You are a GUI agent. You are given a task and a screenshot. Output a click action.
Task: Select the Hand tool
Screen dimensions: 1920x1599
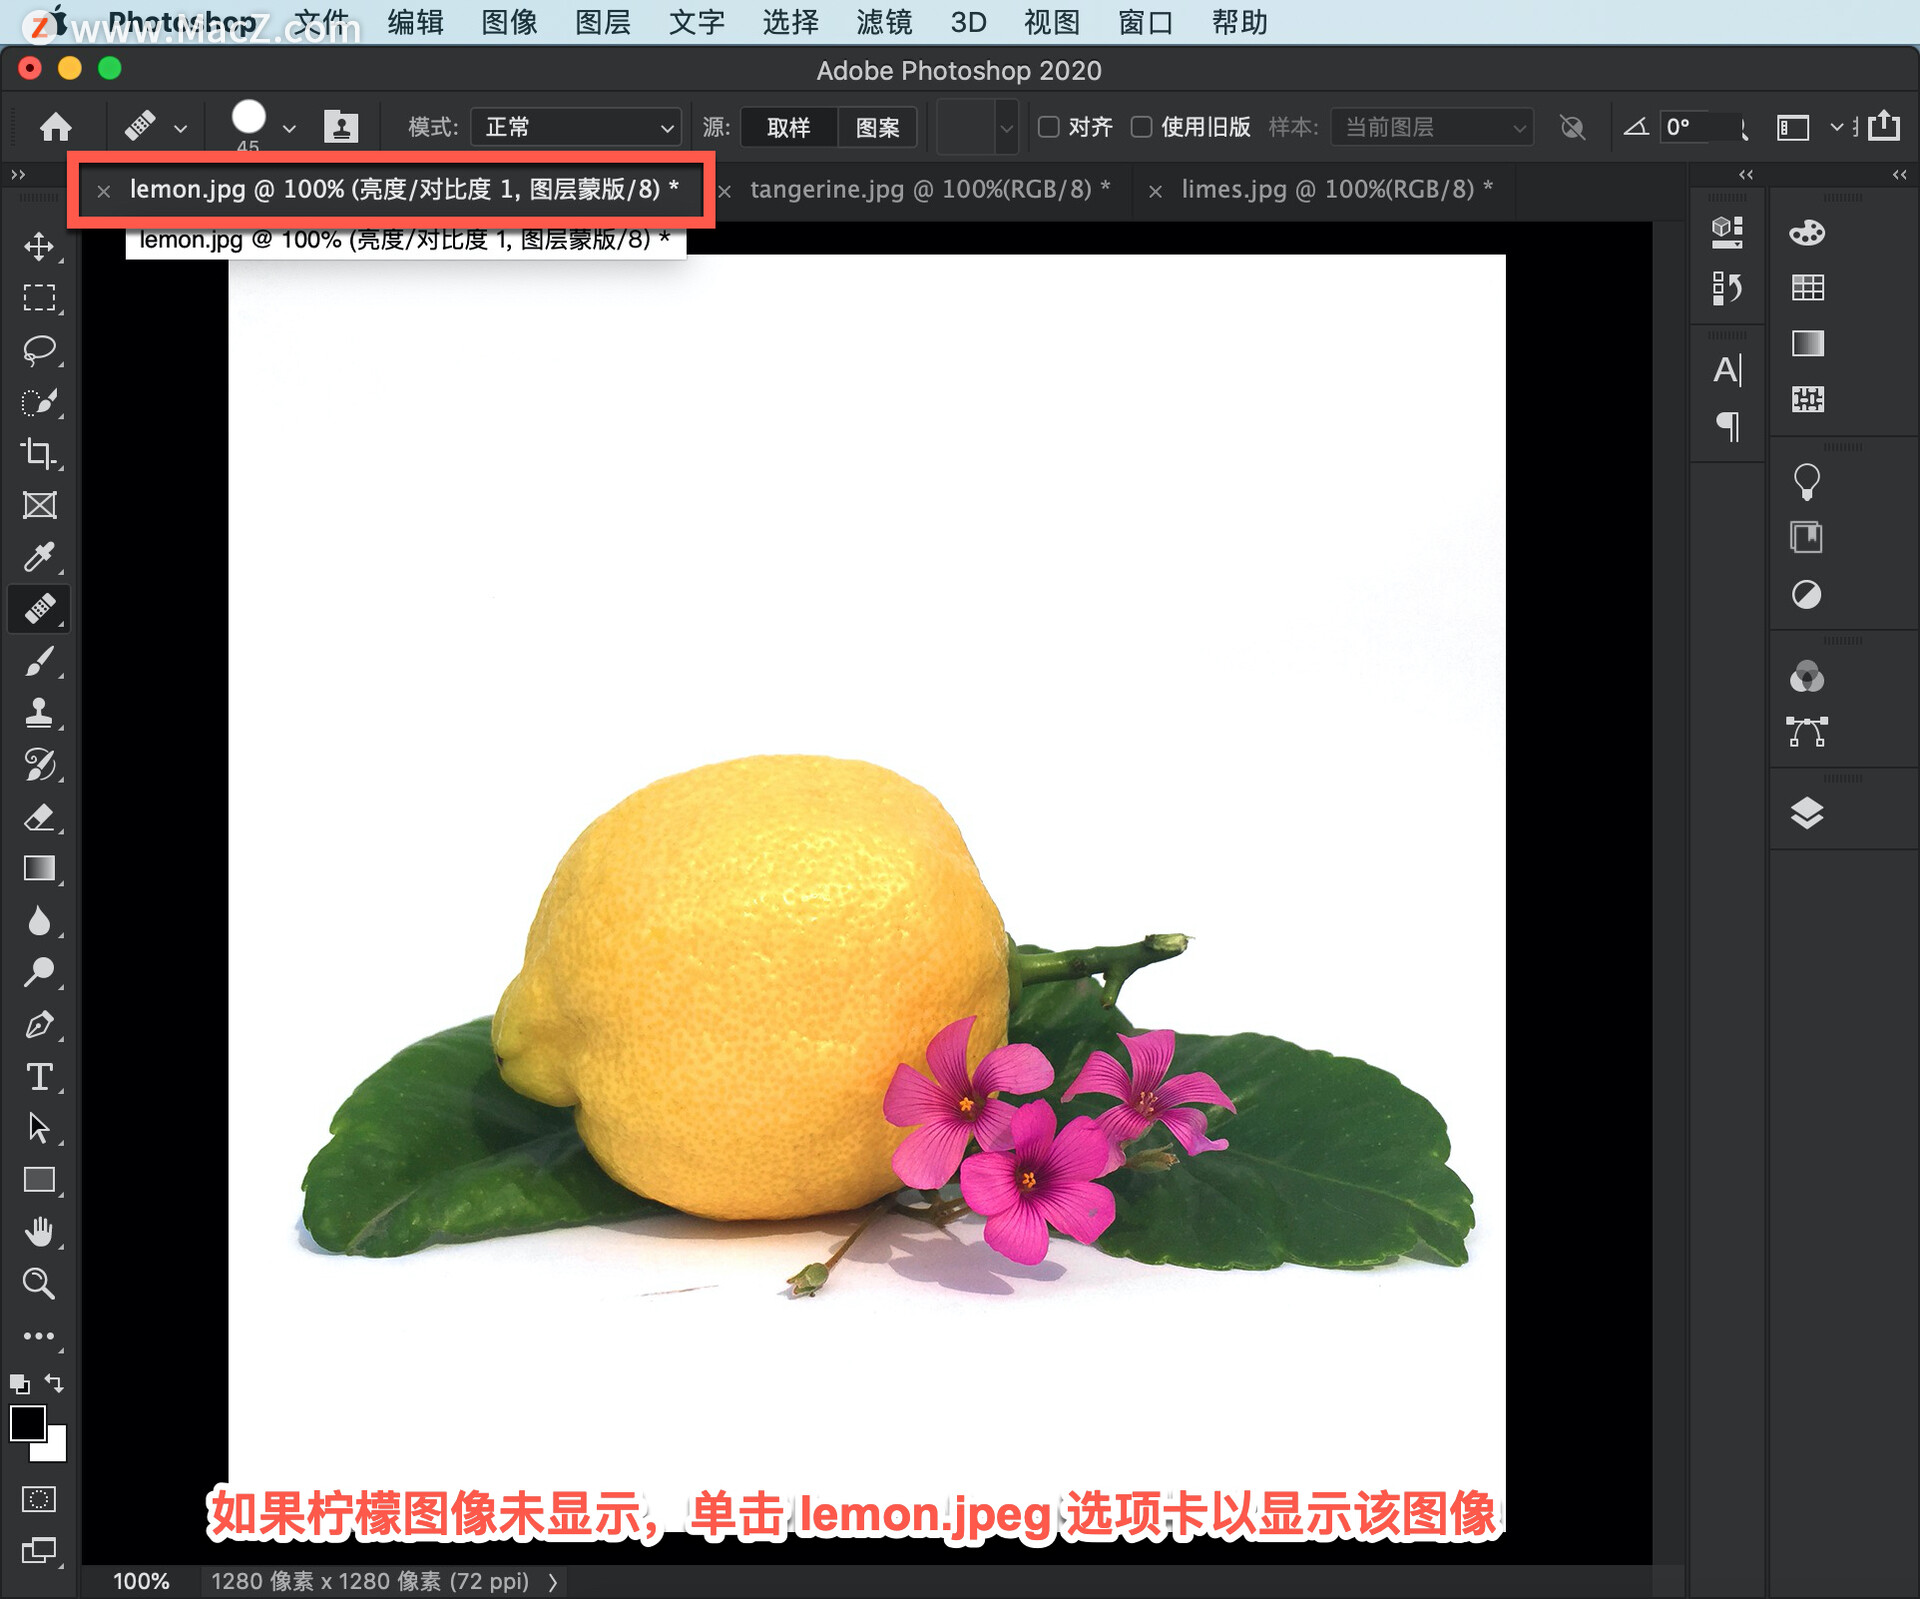pyautogui.click(x=39, y=1232)
